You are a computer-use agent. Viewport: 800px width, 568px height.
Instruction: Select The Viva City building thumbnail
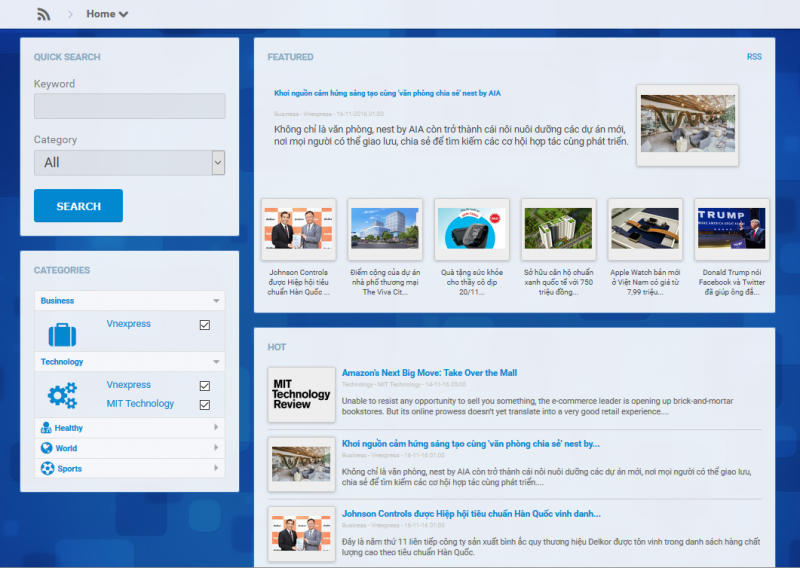385,229
